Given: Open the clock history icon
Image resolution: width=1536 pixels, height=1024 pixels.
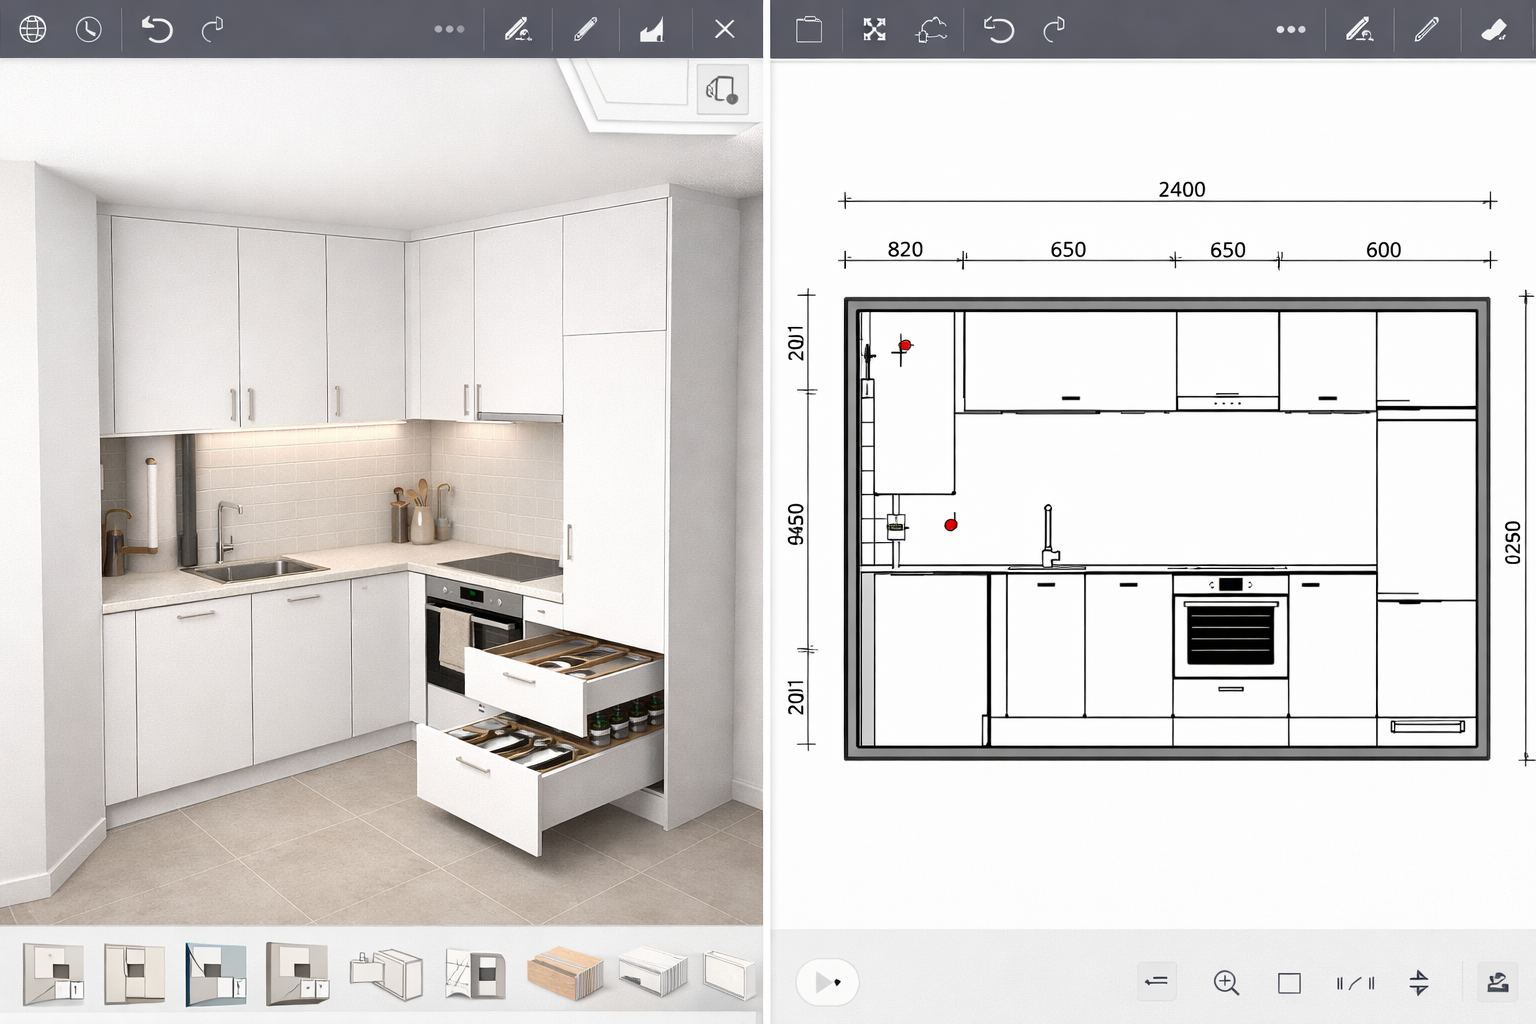Looking at the screenshot, I should (x=89, y=29).
